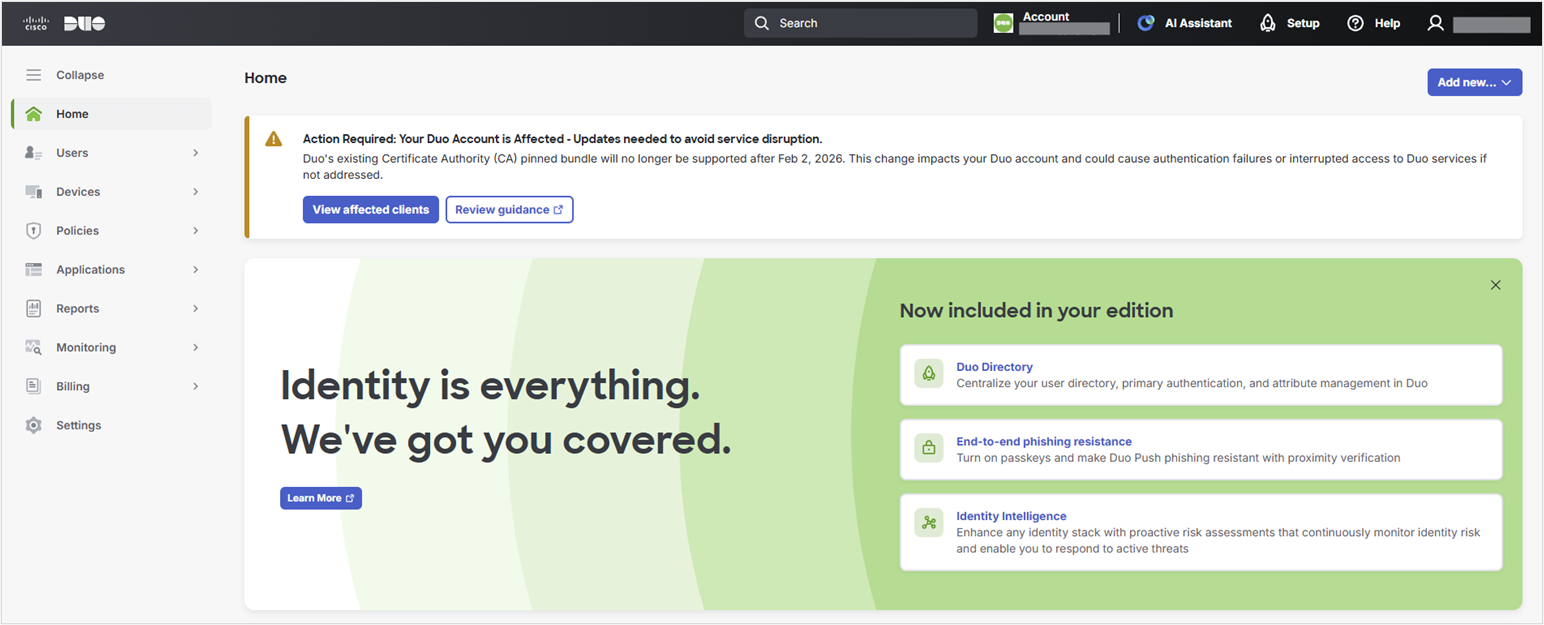
Task: Click the Setup rocket icon
Action: pyautogui.click(x=1268, y=23)
